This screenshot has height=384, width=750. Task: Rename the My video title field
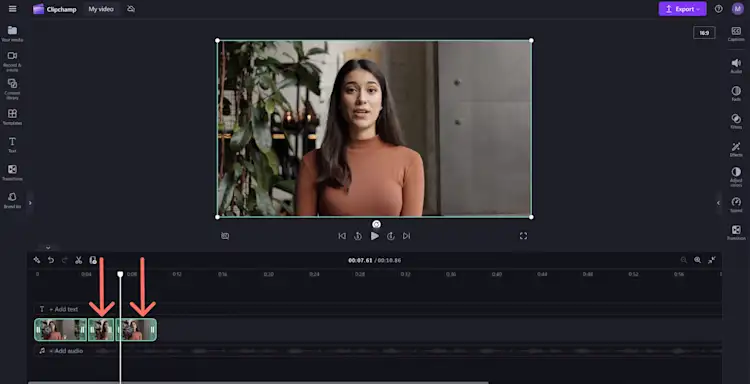tap(101, 9)
